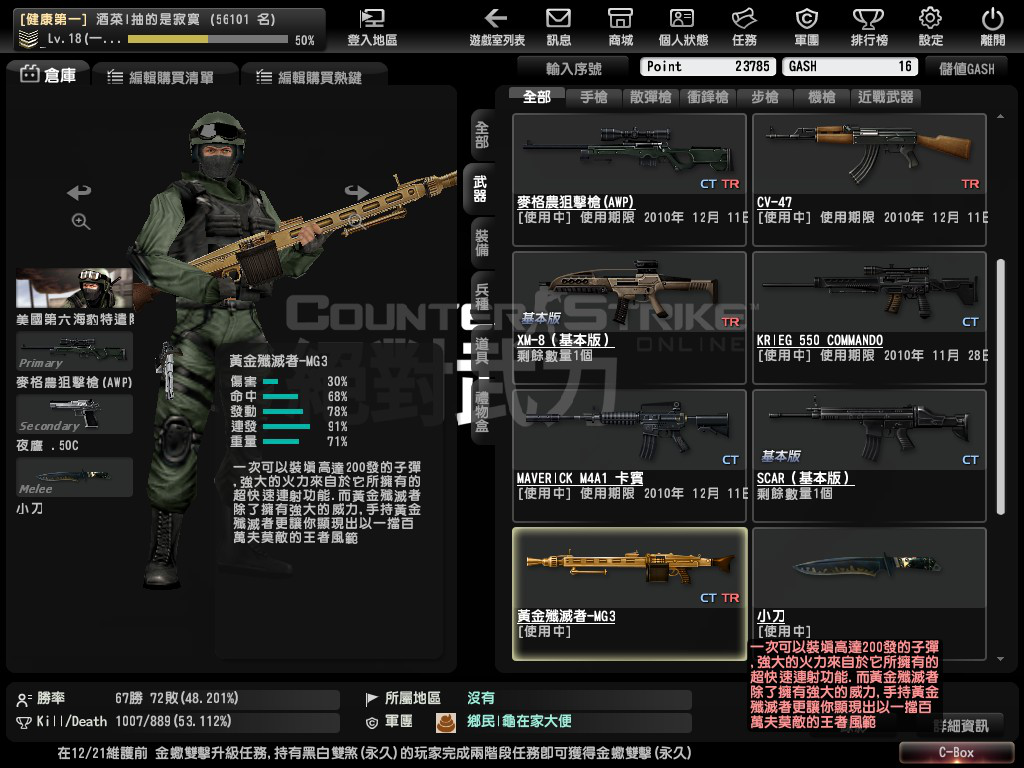This screenshot has width=1024, height=768.
Task: Select the vertical 武器 weapons tab
Action: point(479,189)
